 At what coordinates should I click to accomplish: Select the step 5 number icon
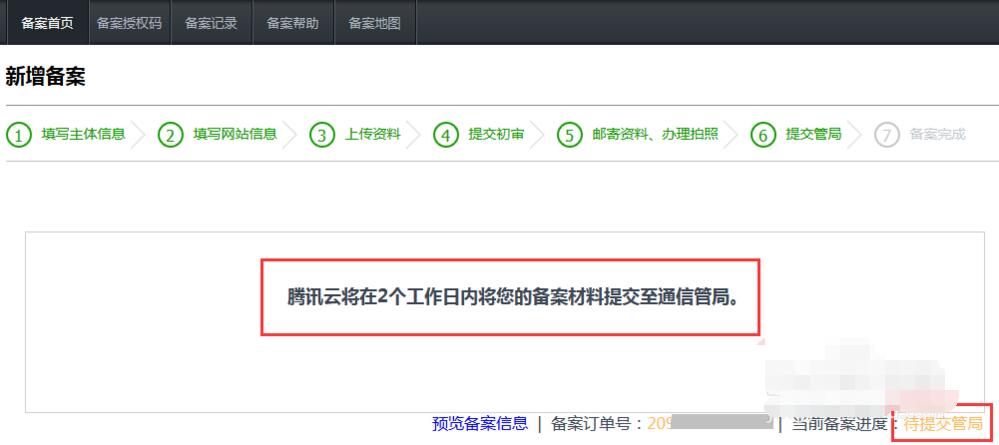click(x=569, y=135)
